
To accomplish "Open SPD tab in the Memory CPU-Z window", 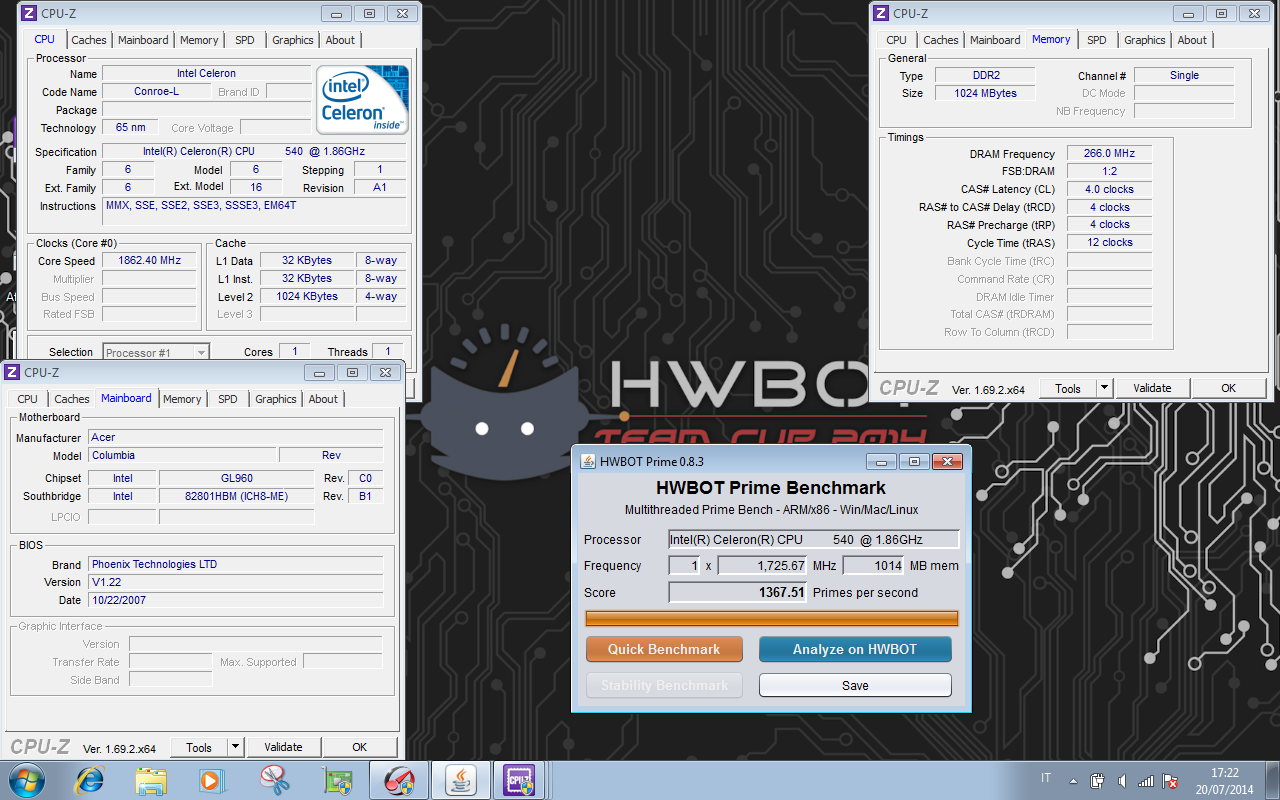I will pyautogui.click(x=1097, y=40).
